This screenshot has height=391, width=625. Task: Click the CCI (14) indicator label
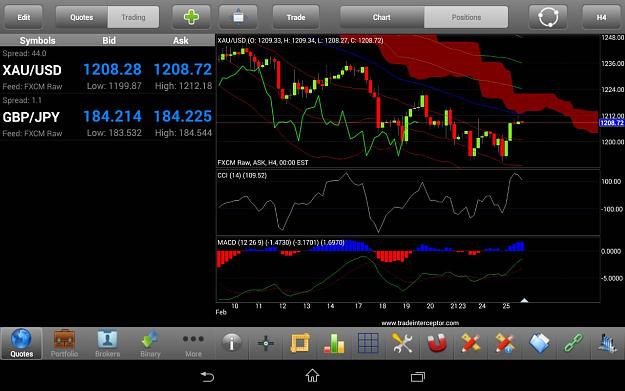point(242,175)
